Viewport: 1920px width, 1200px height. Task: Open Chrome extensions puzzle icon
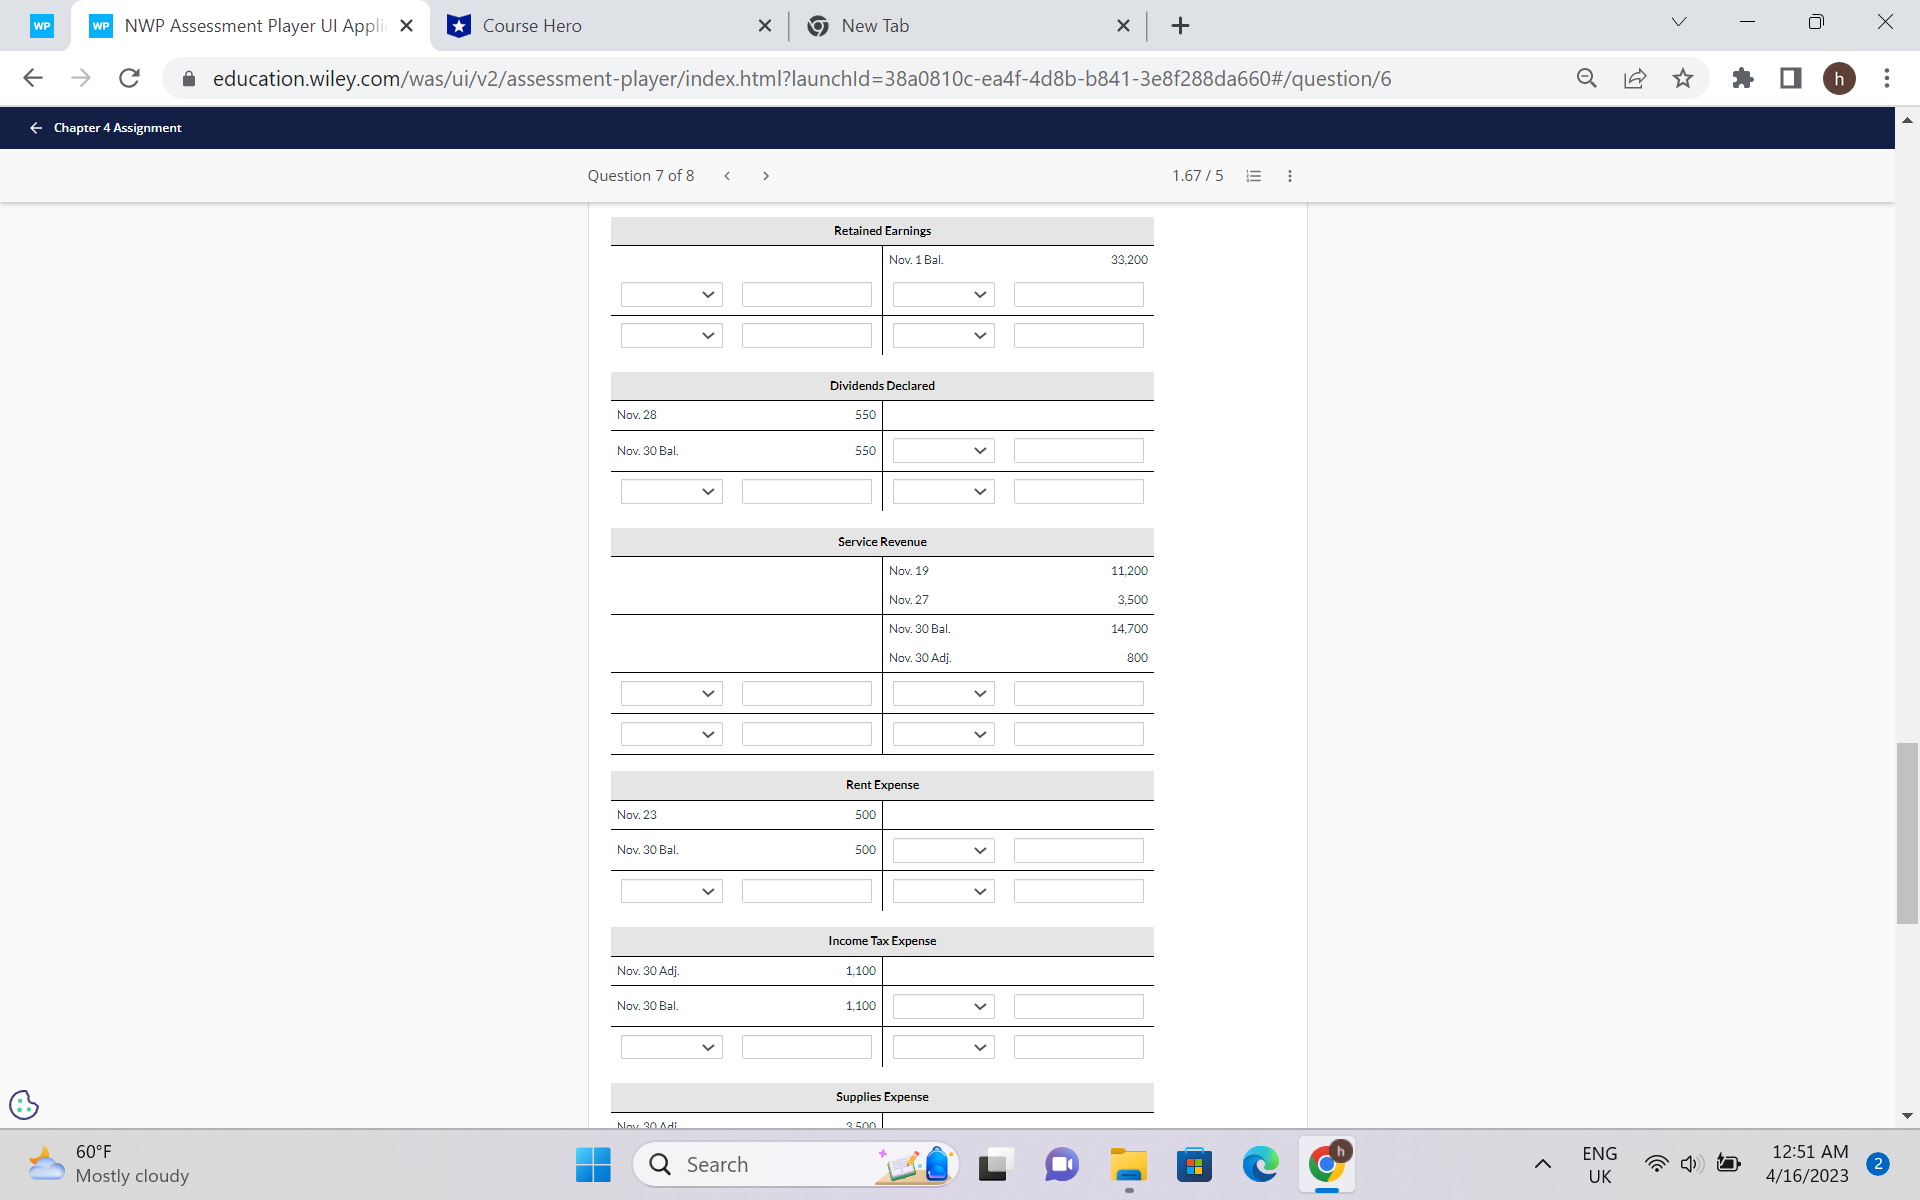1743,78
